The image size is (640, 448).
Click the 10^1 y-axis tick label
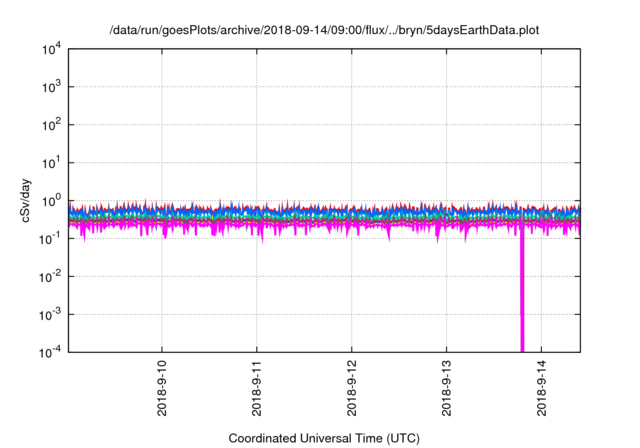coord(51,163)
